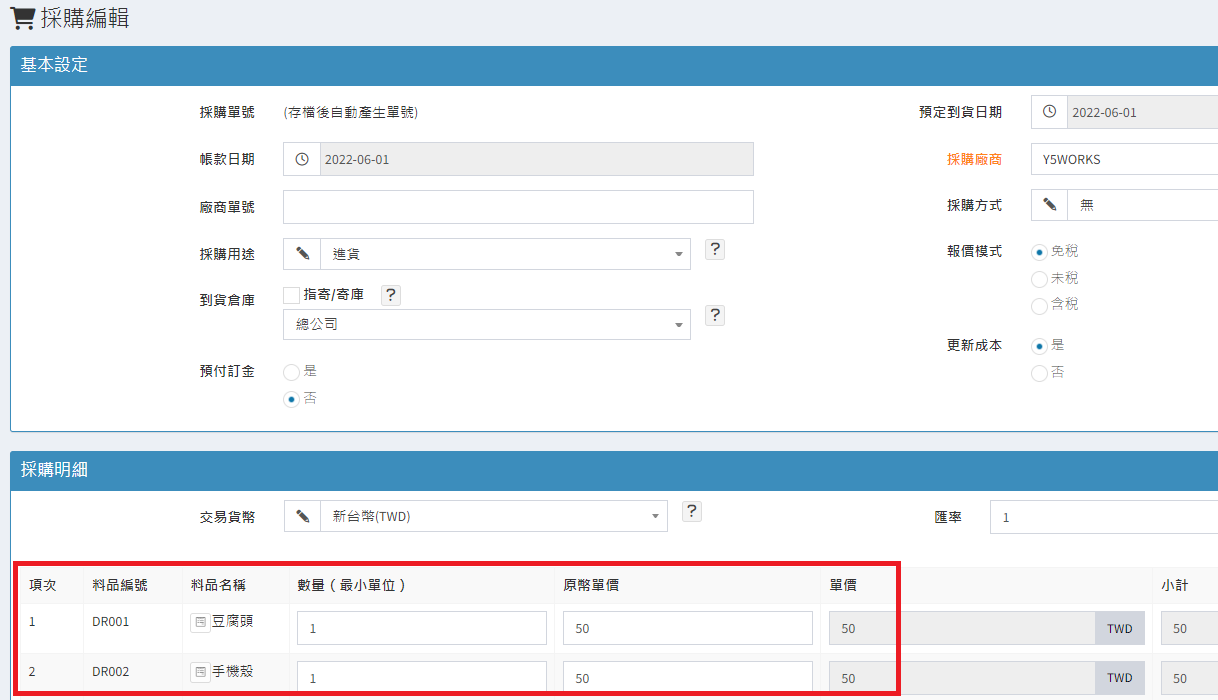Viewport: 1218px width, 700px height.
Task: Click the pencil icon beside 交易貨幣
Action: (x=302, y=516)
